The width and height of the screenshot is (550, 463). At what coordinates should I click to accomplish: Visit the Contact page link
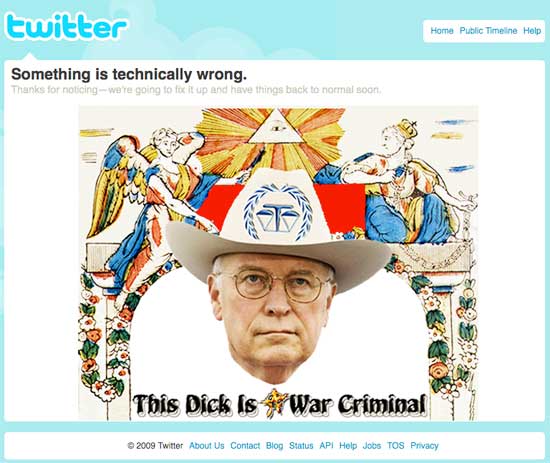click(245, 446)
